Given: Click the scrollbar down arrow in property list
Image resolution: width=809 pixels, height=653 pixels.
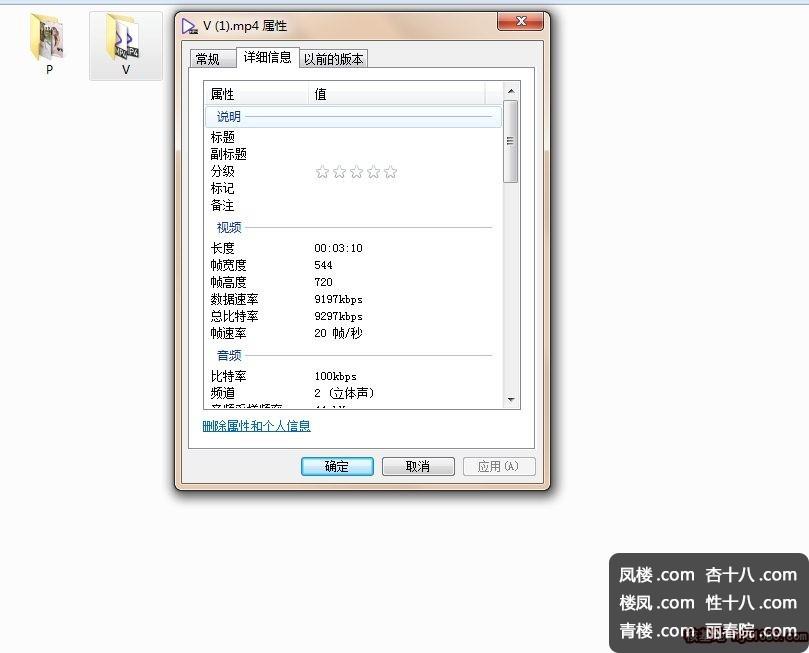Looking at the screenshot, I should [511, 399].
